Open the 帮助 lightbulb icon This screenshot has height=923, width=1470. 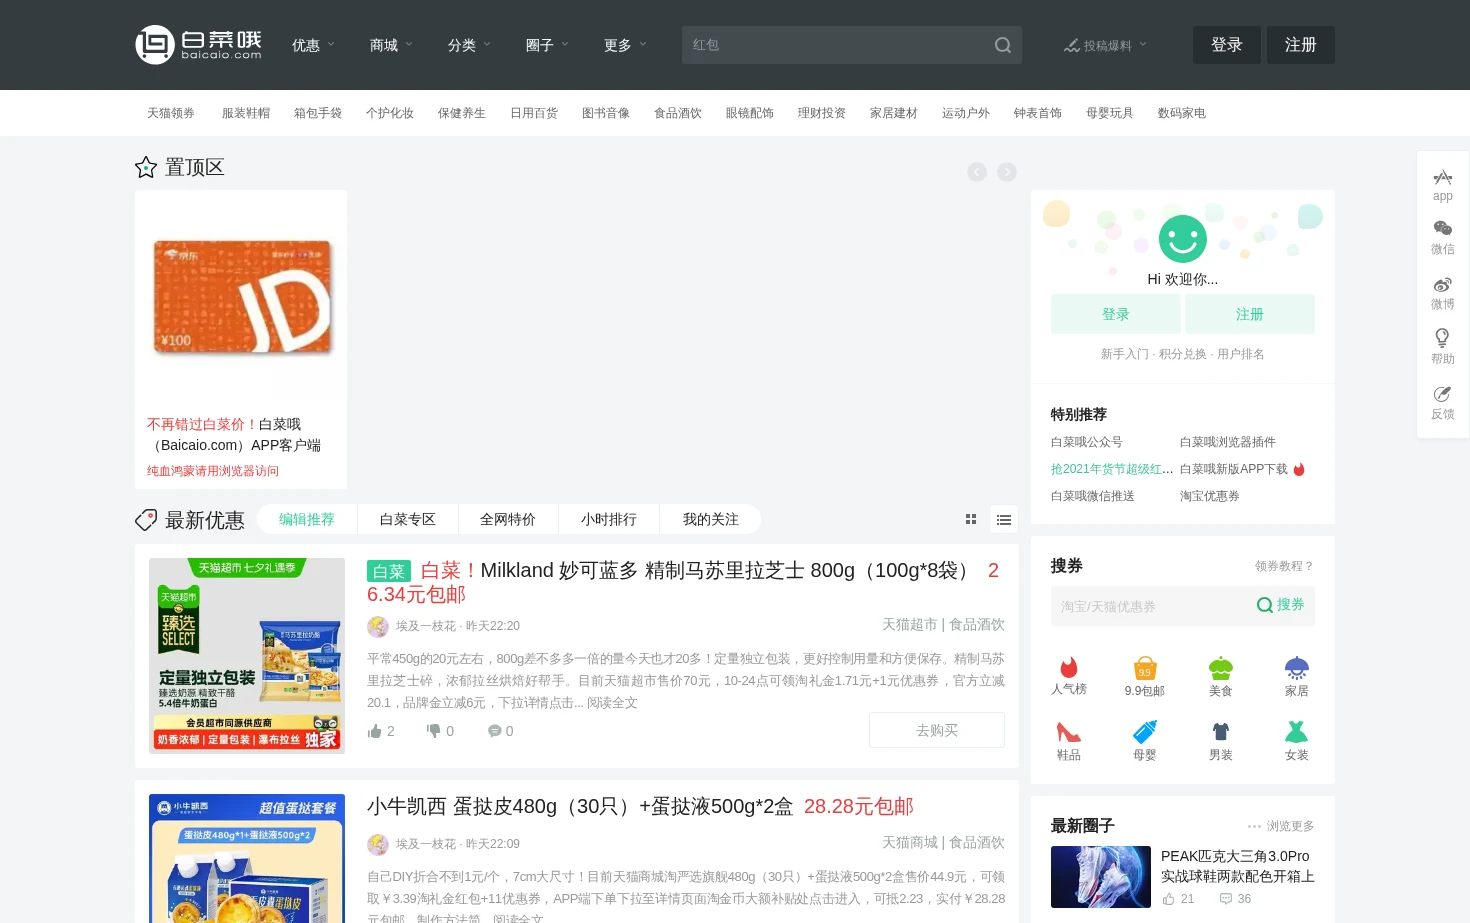[1442, 347]
